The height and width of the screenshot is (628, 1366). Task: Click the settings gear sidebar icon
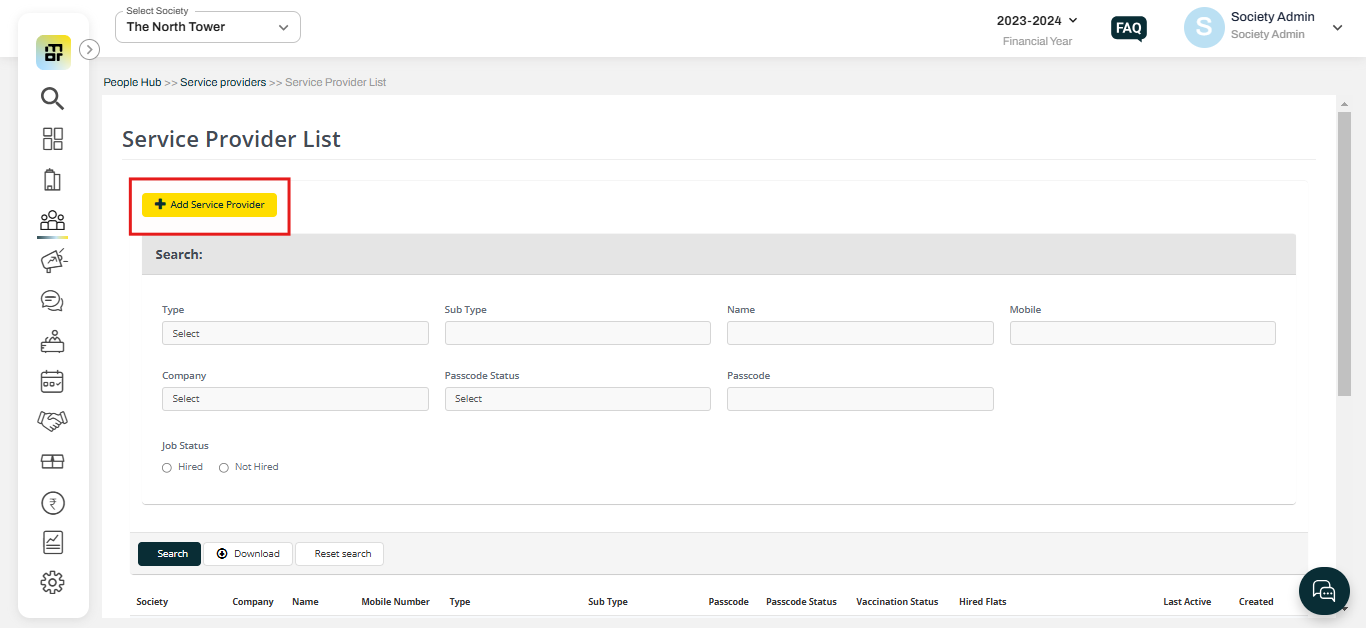[x=52, y=582]
